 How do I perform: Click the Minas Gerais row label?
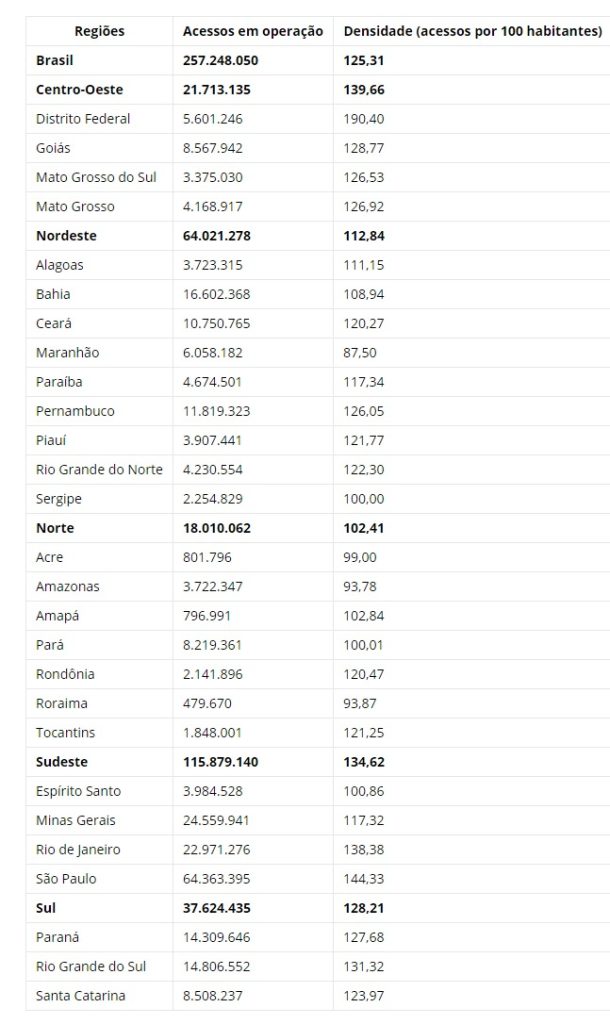(75, 820)
